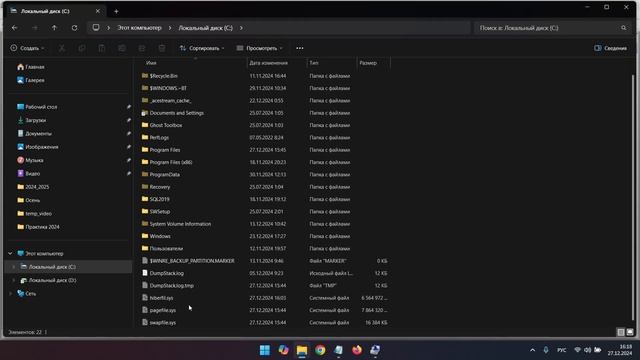
Task: Click the microphone tray icon
Action: tap(546, 350)
